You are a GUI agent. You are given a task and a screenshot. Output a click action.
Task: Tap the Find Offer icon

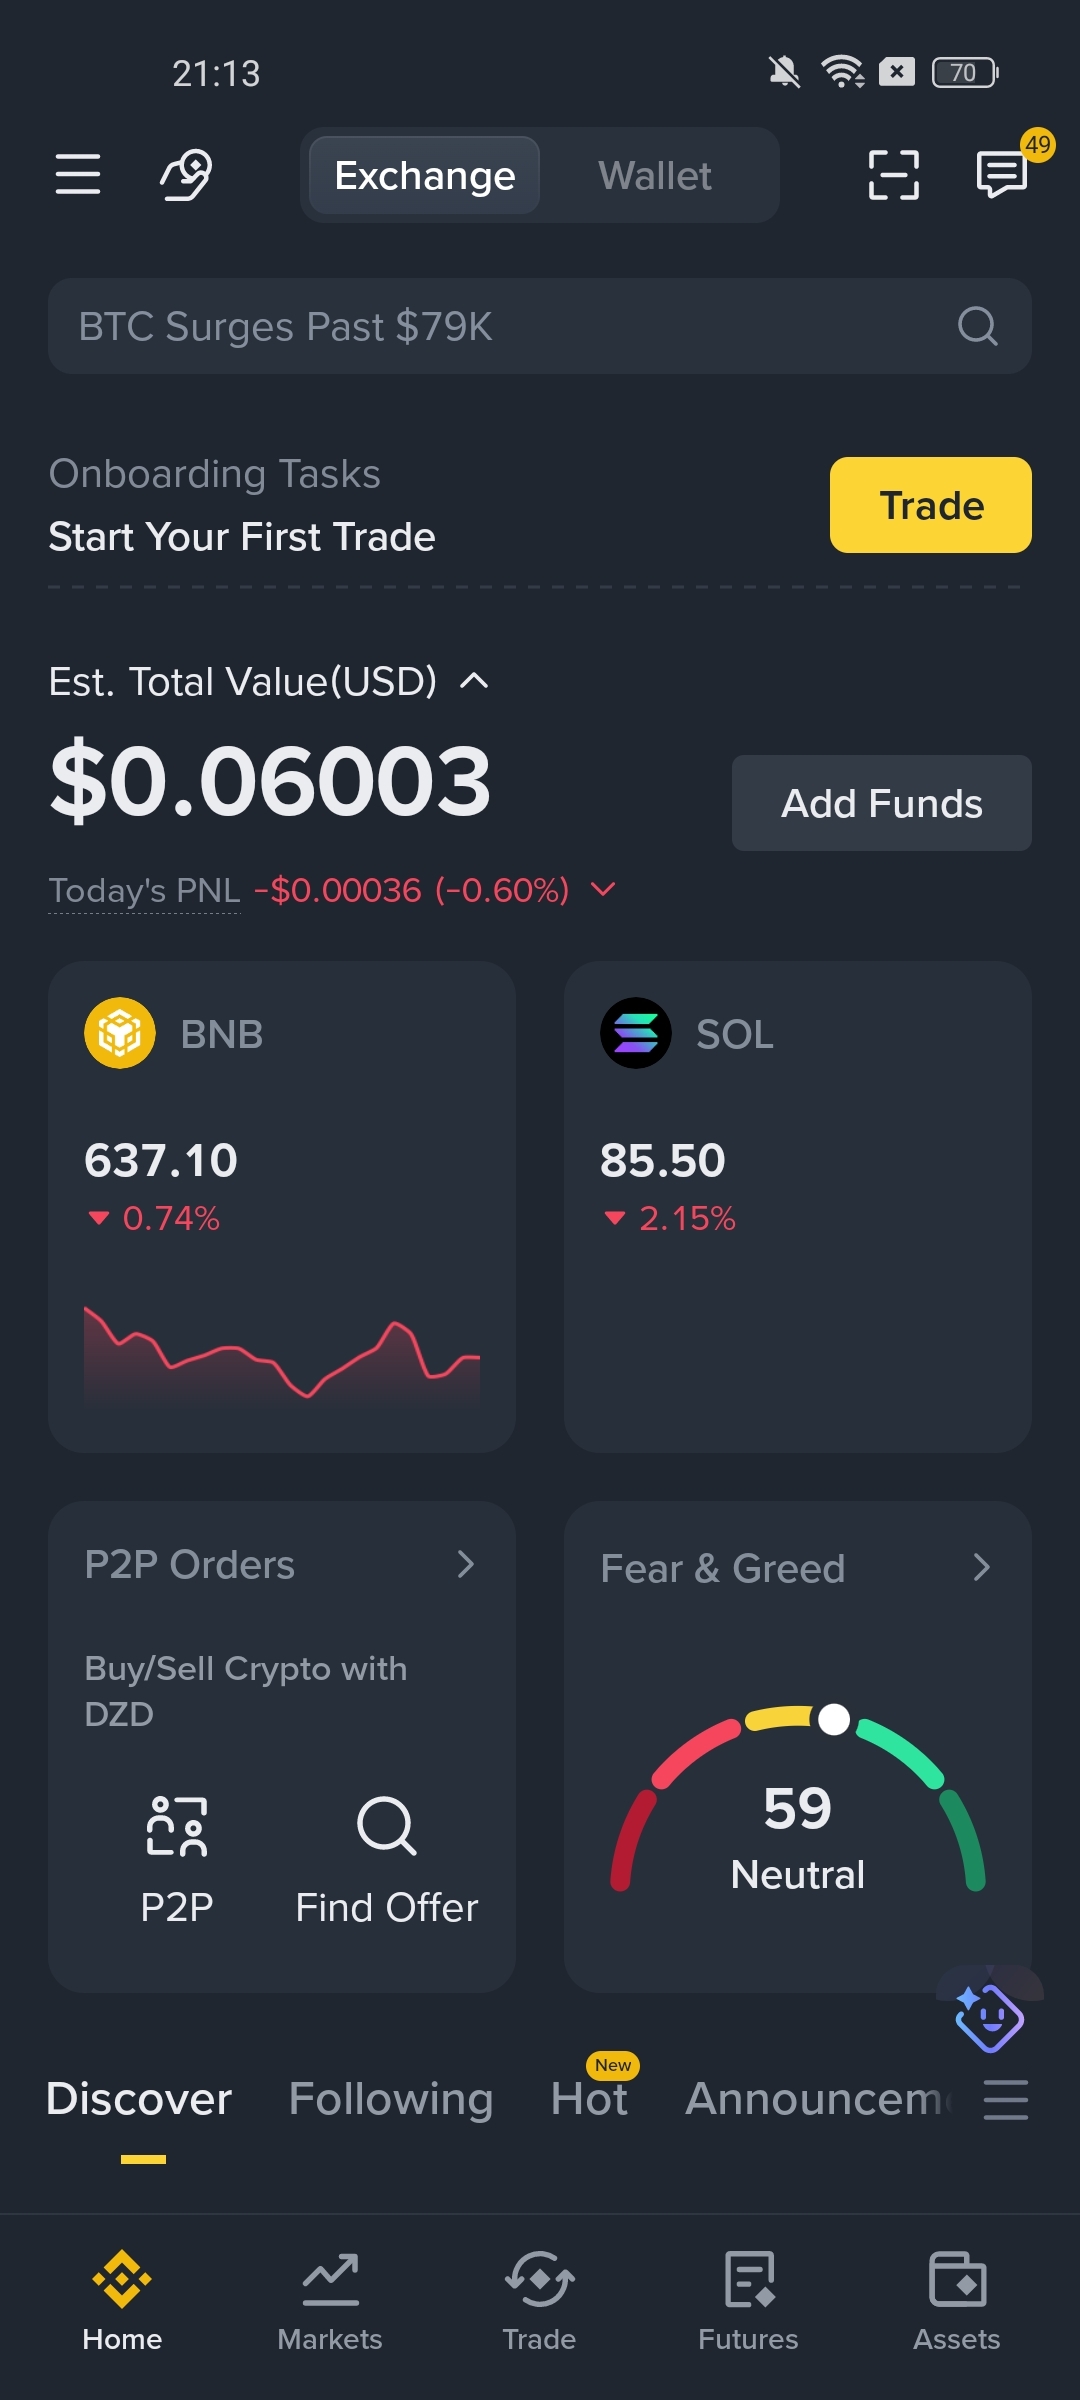pos(387,1826)
